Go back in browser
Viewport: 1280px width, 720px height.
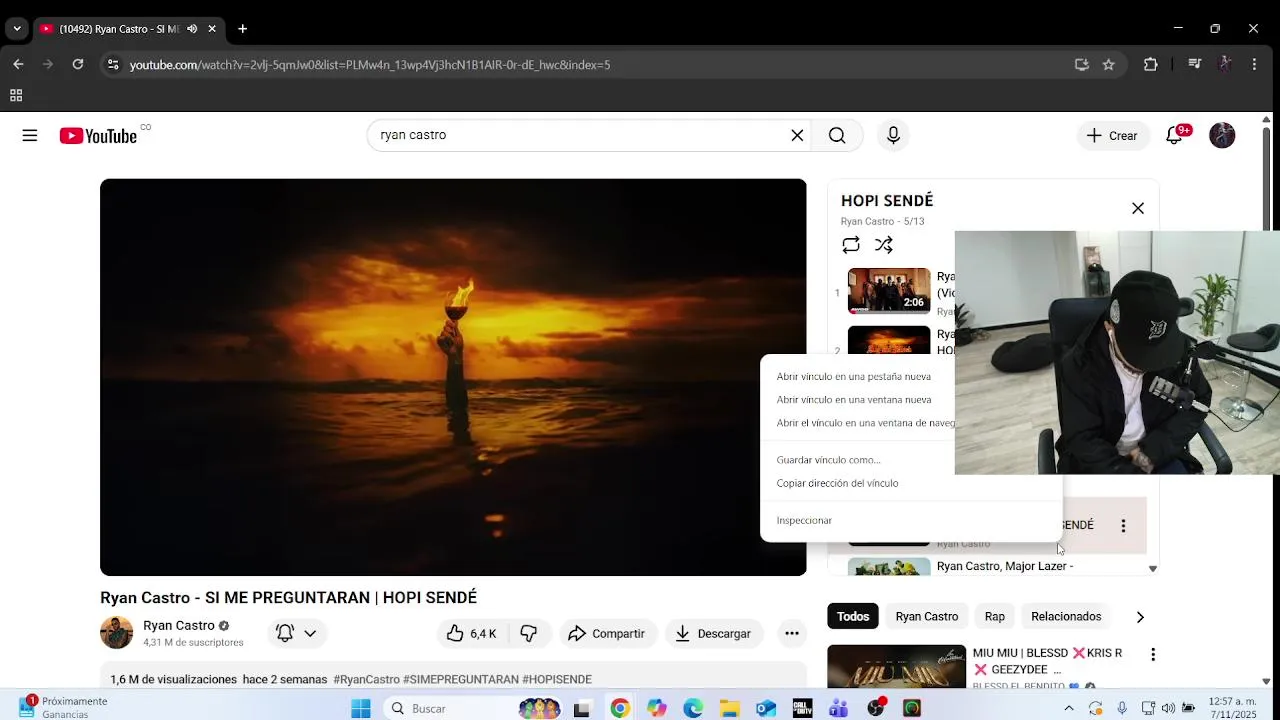18,64
